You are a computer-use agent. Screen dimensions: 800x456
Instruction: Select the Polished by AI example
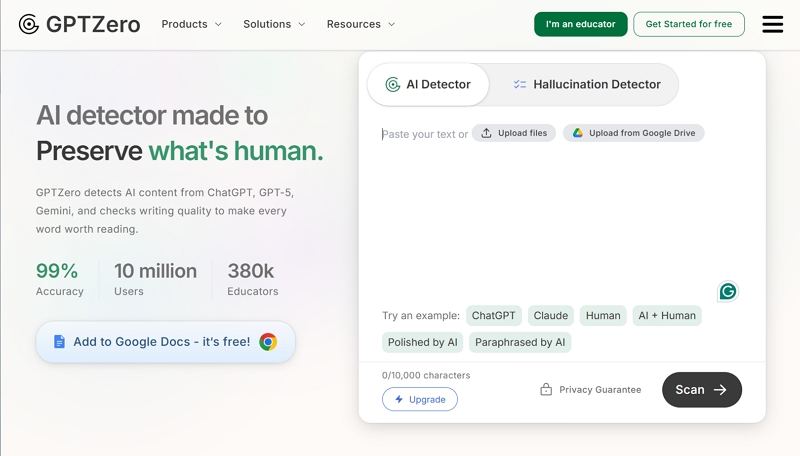[x=422, y=342]
